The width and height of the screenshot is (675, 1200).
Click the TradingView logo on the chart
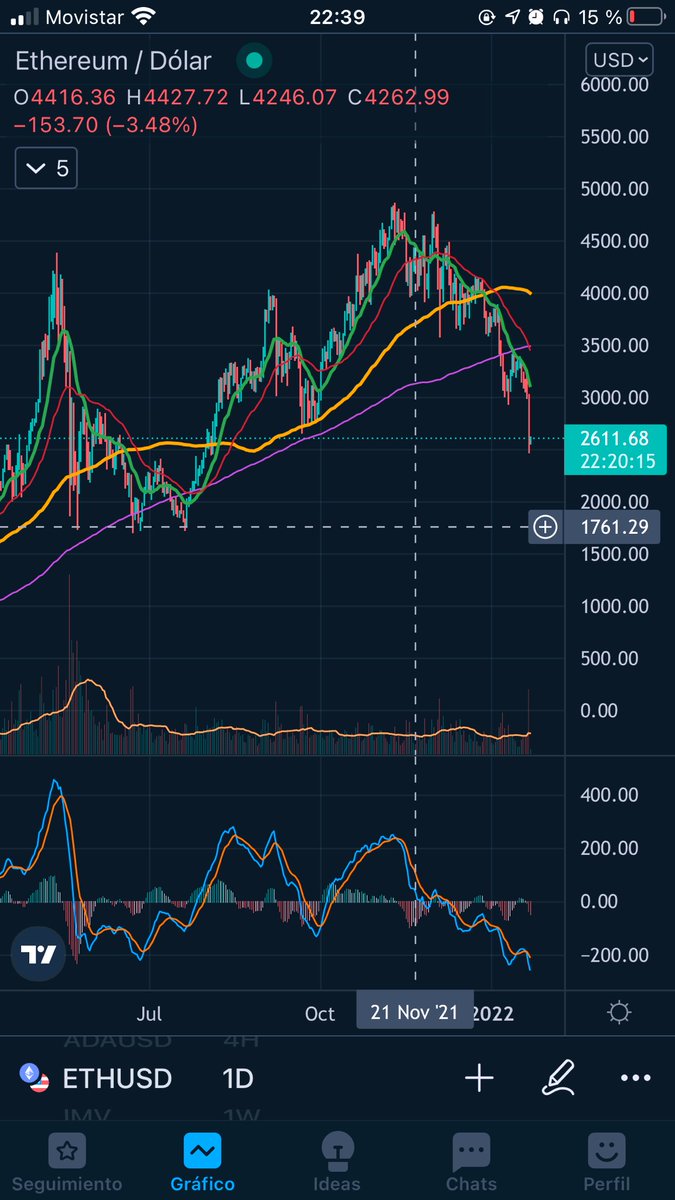click(x=39, y=955)
